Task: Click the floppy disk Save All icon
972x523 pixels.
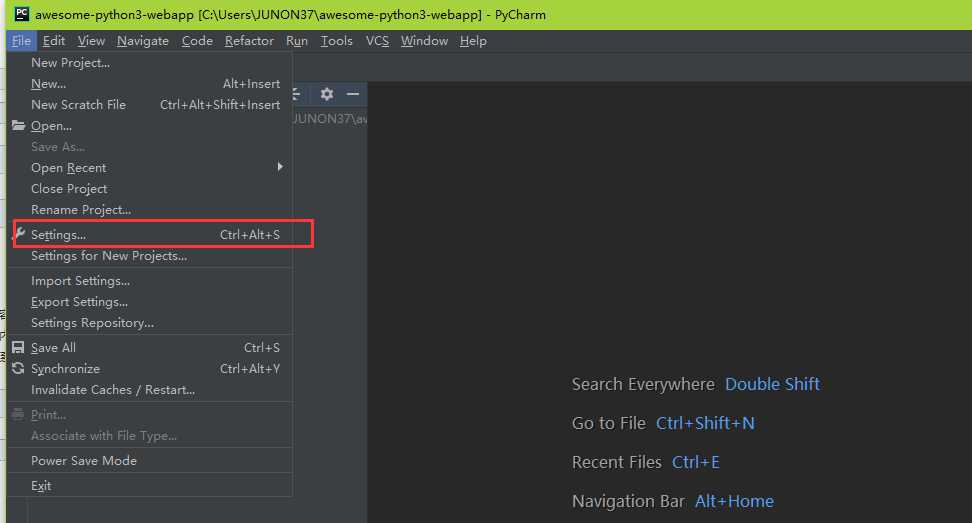Action: point(19,348)
